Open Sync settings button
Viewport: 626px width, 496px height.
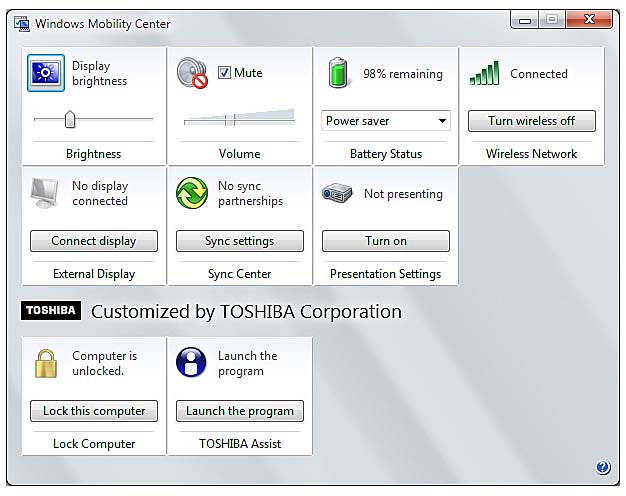pyautogui.click(x=240, y=241)
